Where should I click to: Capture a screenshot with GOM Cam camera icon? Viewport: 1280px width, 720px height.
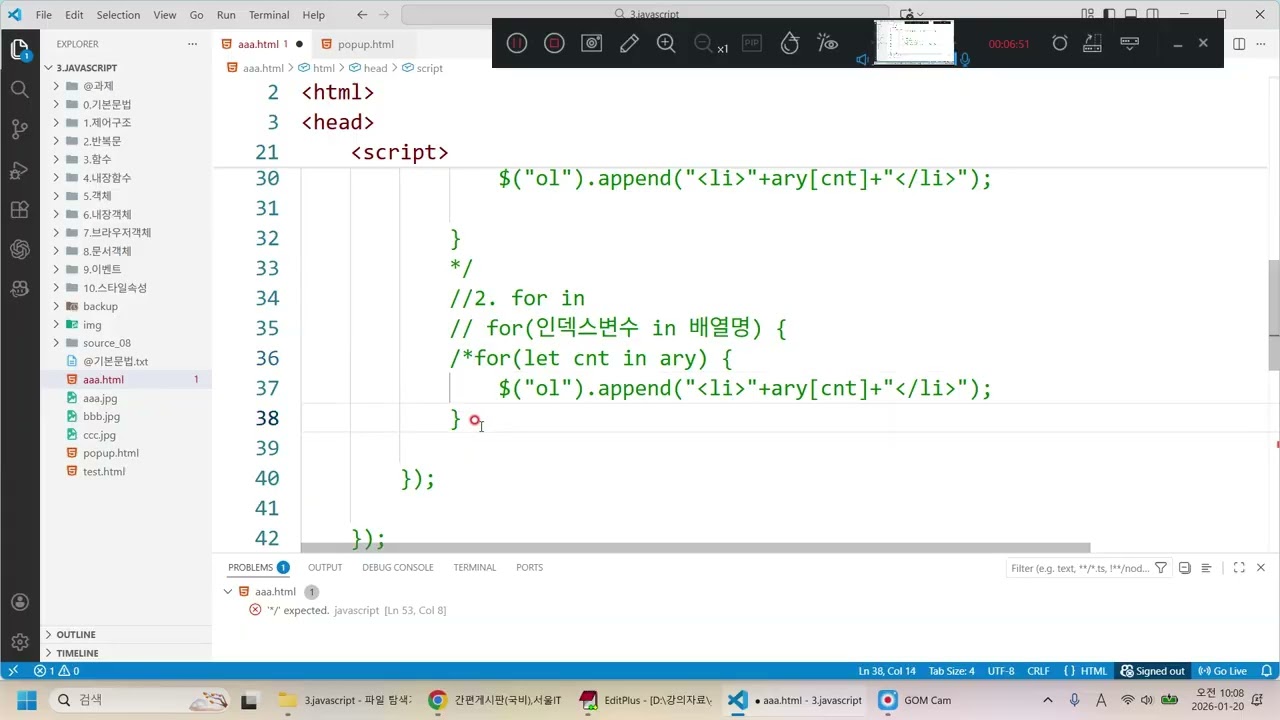(592, 43)
